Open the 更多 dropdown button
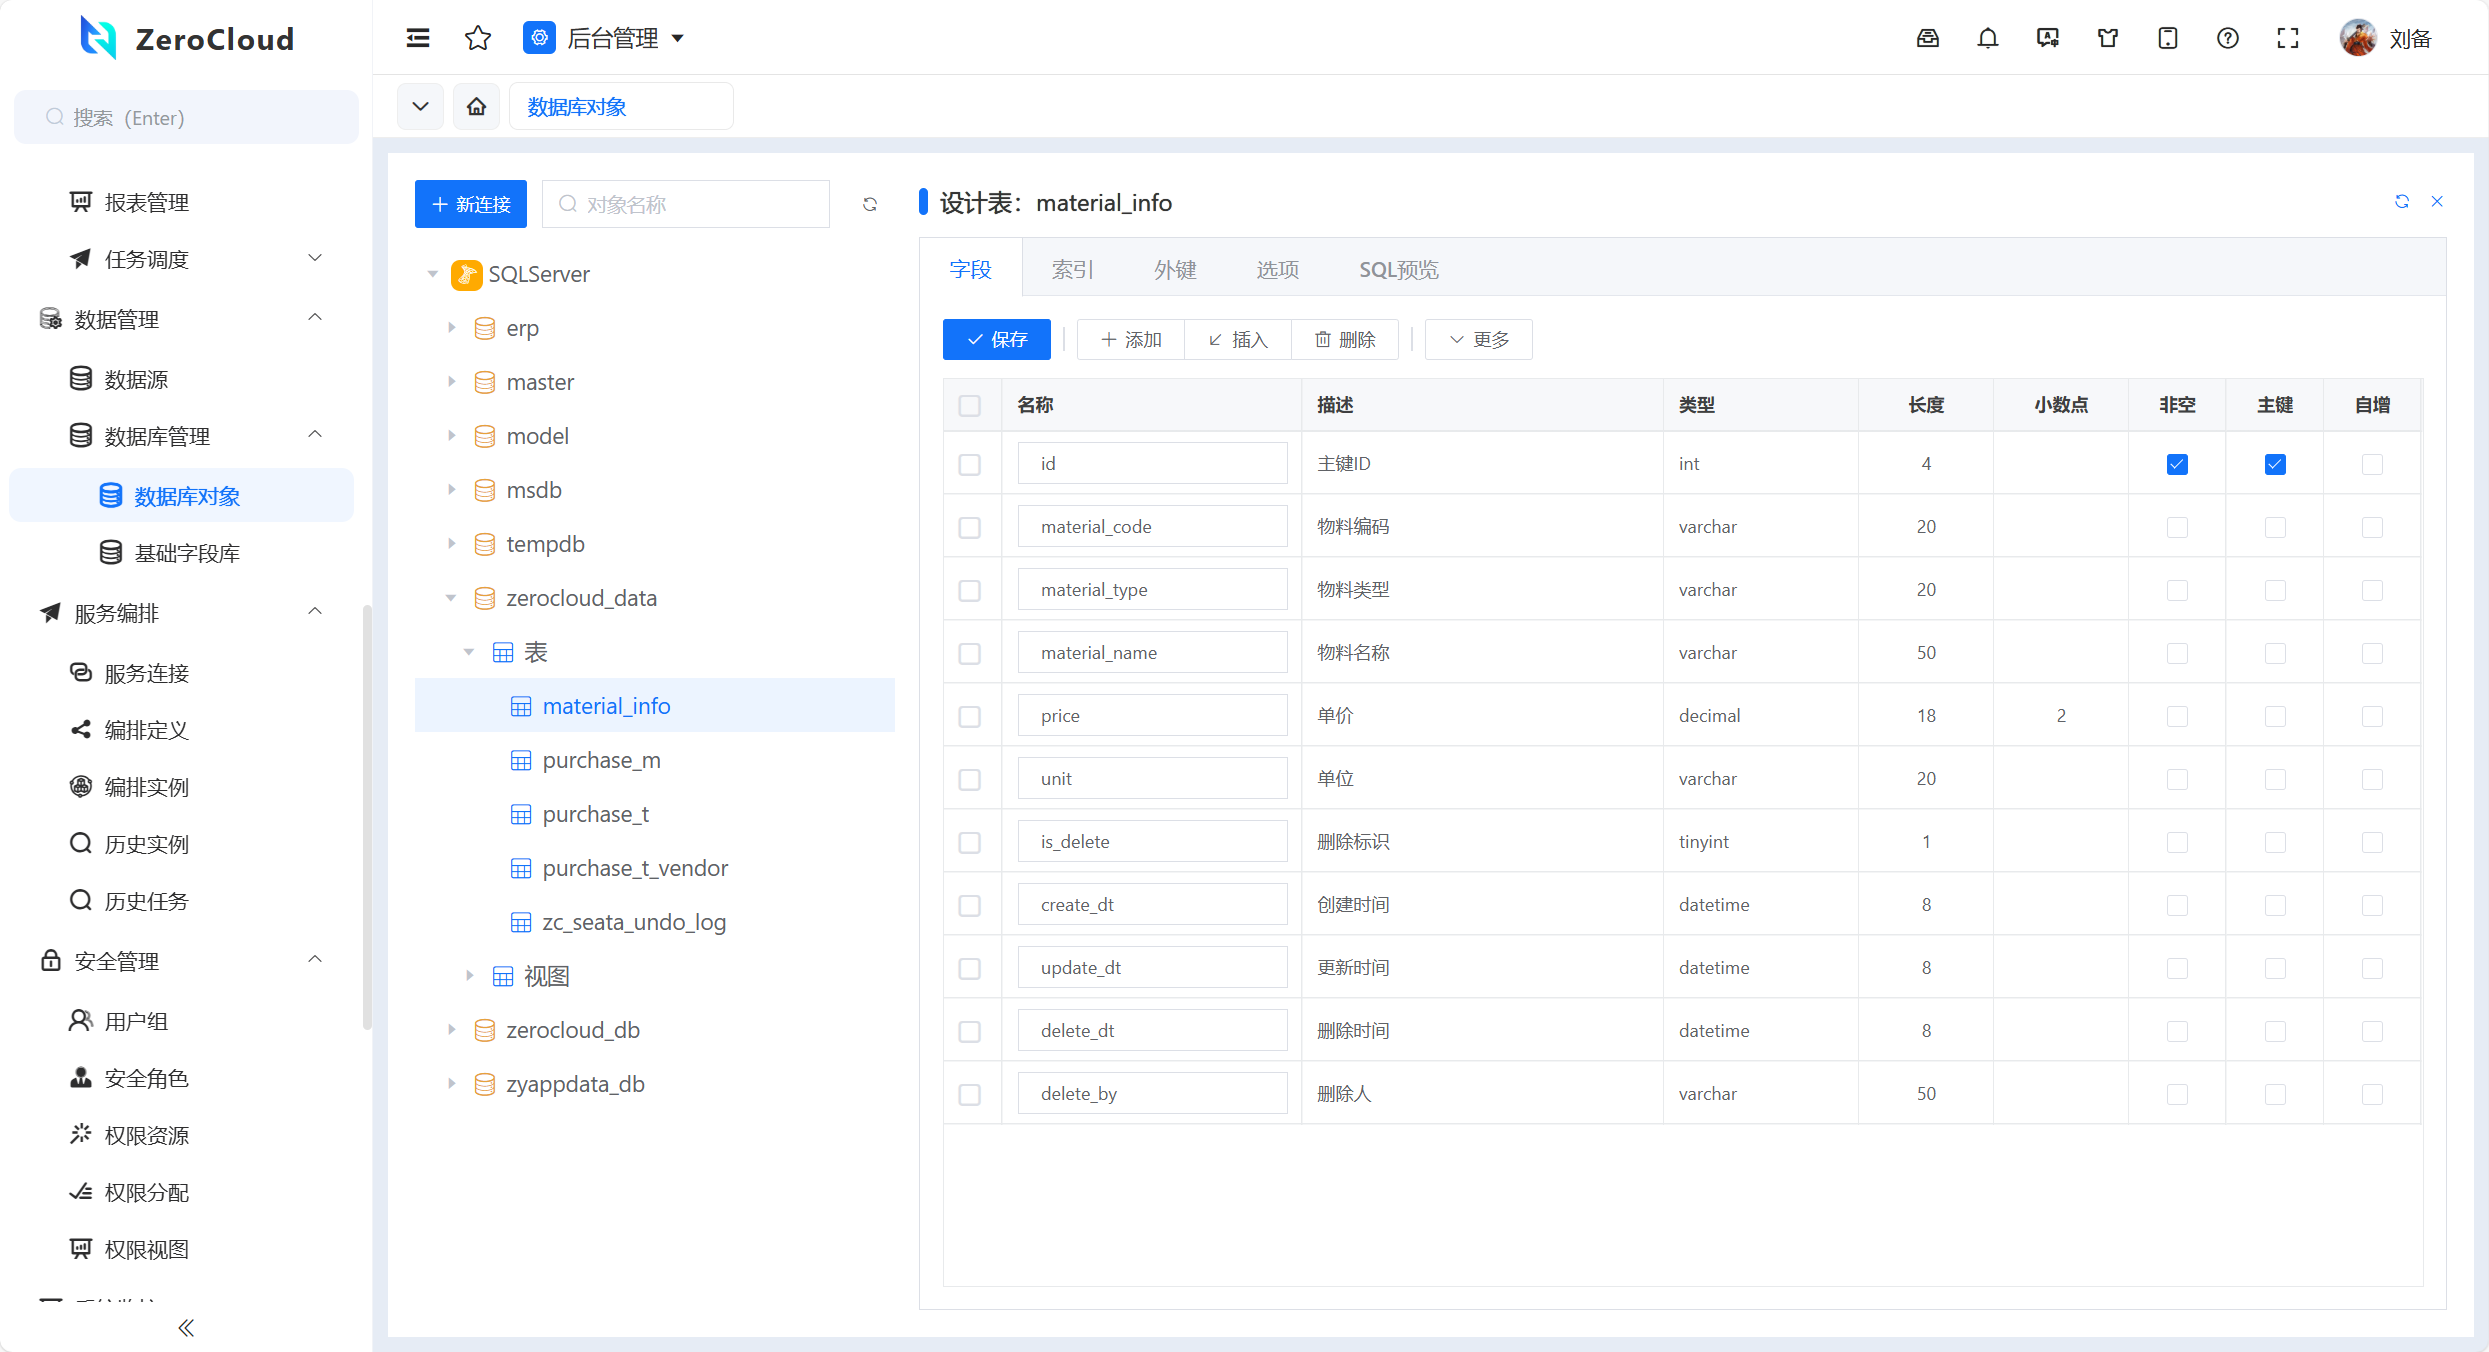This screenshot has width=2489, height=1352. click(1478, 340)
